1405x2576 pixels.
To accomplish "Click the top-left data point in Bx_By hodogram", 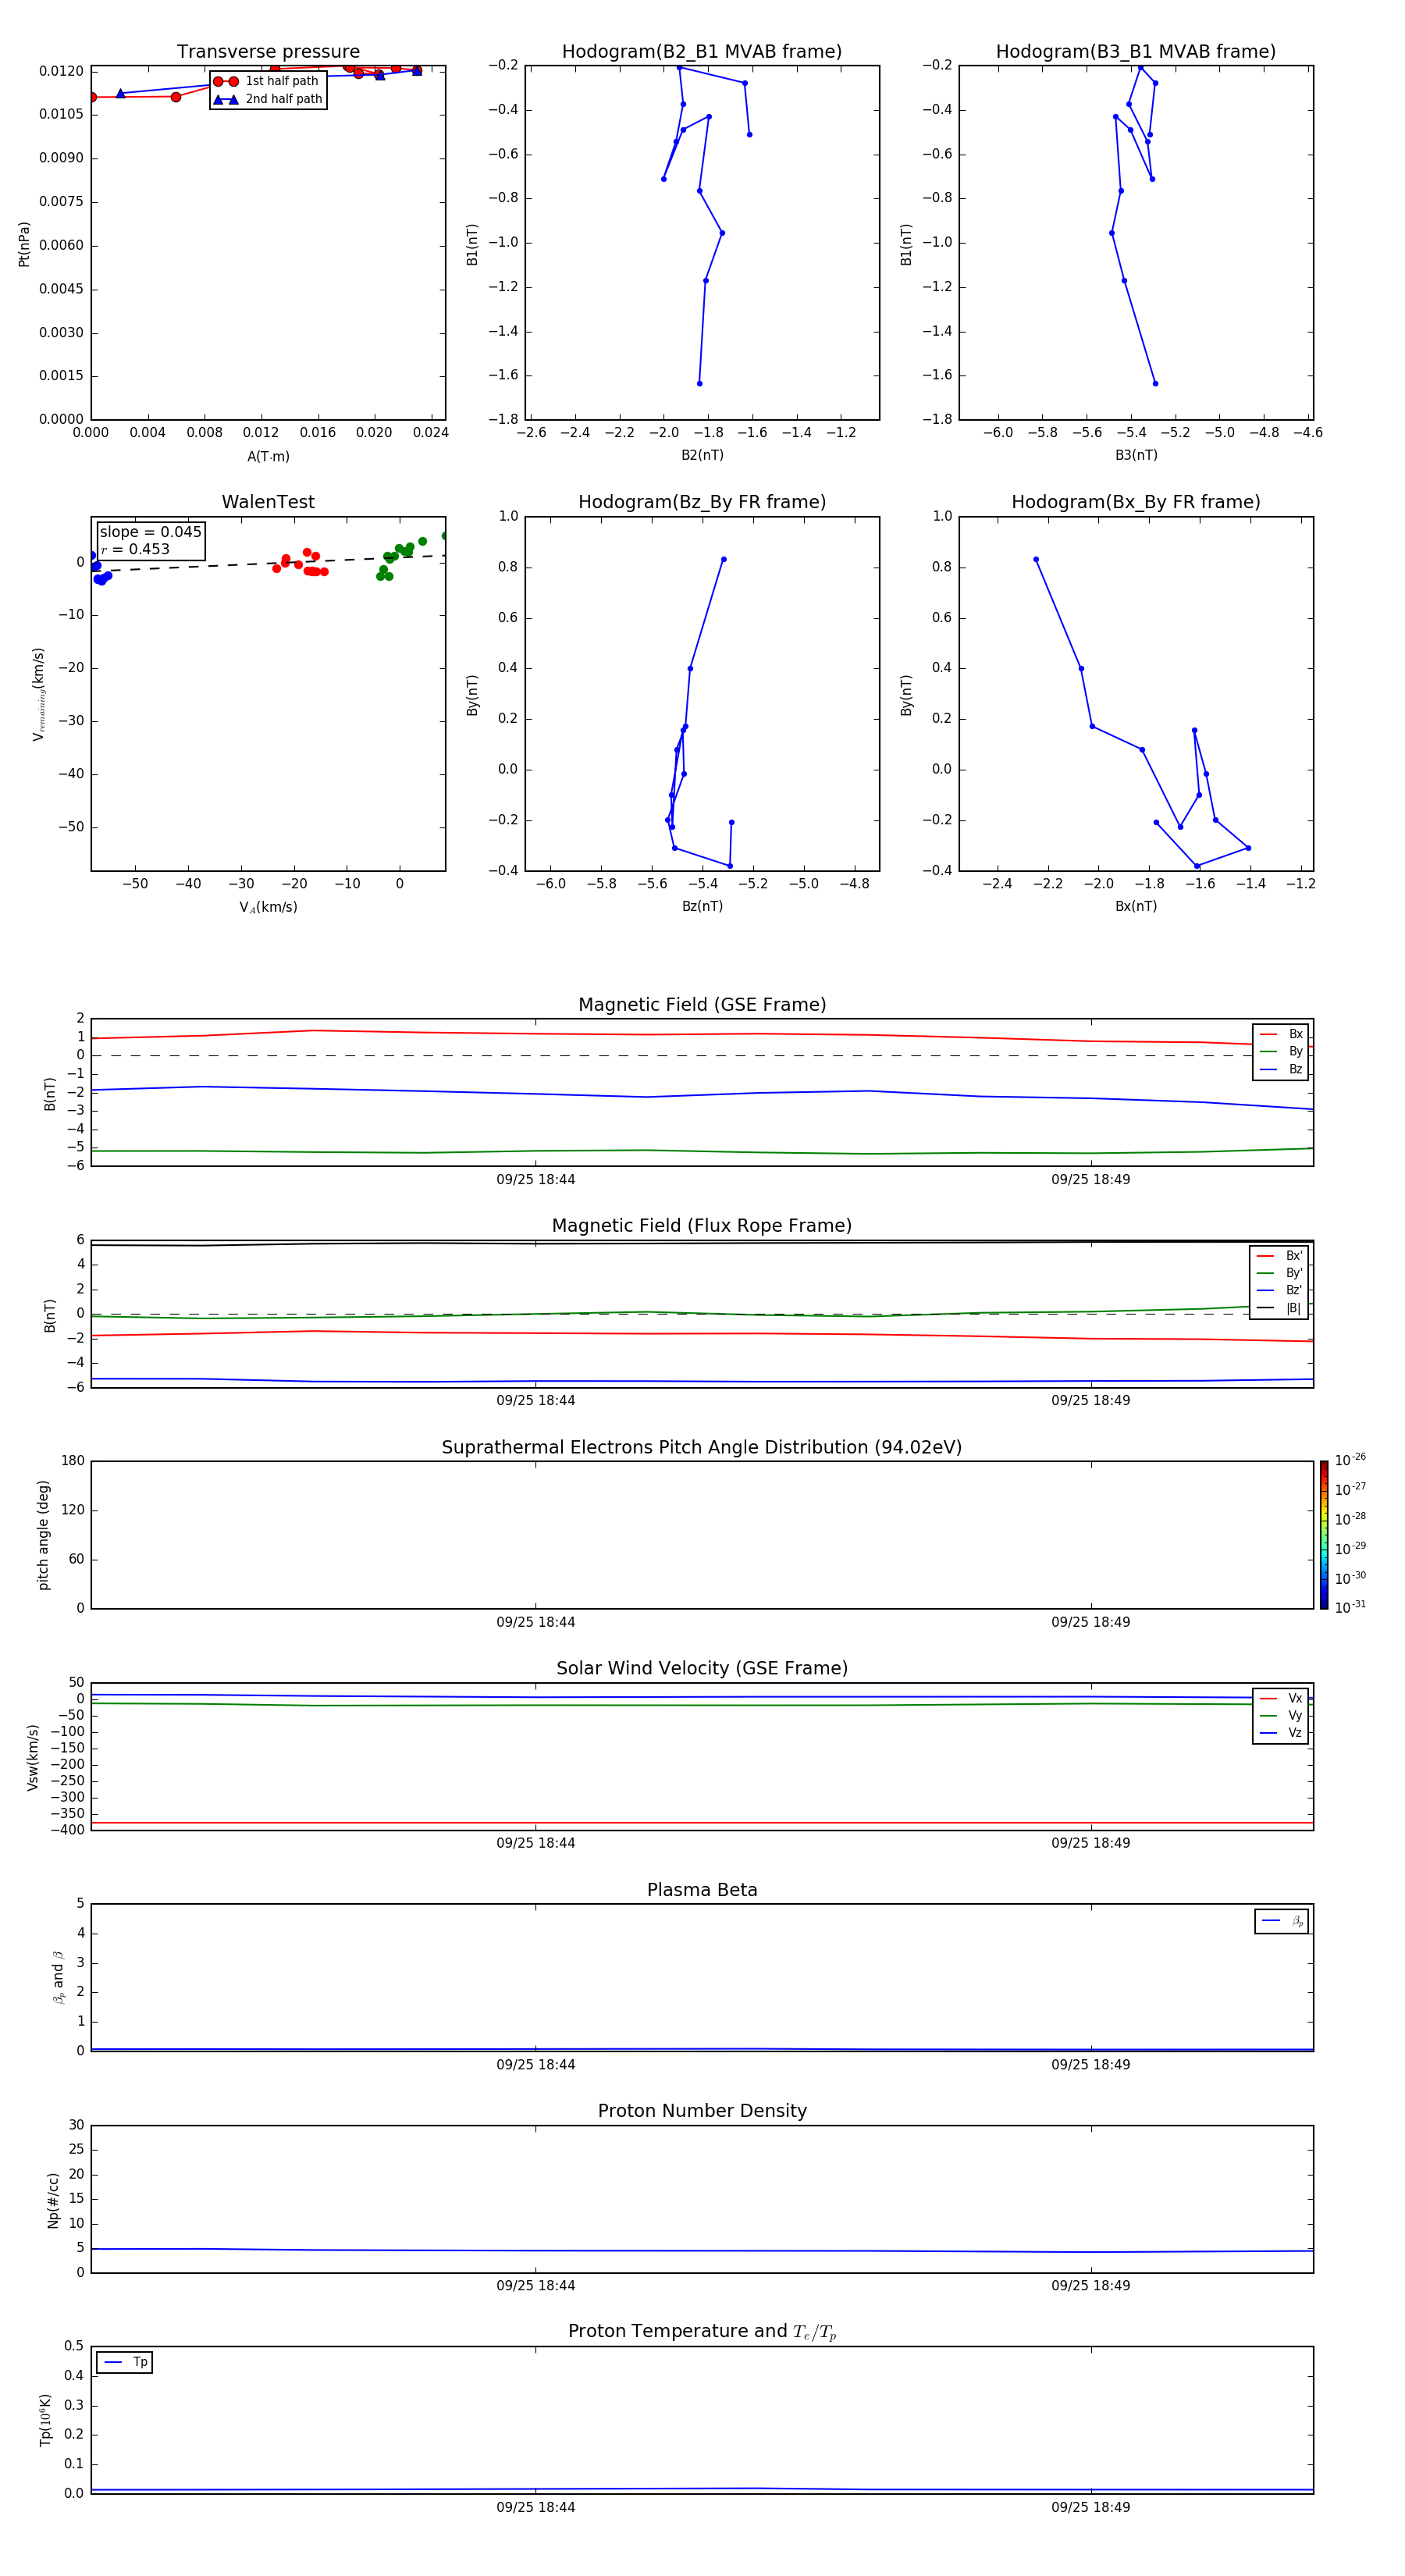I will point(1036,560).
